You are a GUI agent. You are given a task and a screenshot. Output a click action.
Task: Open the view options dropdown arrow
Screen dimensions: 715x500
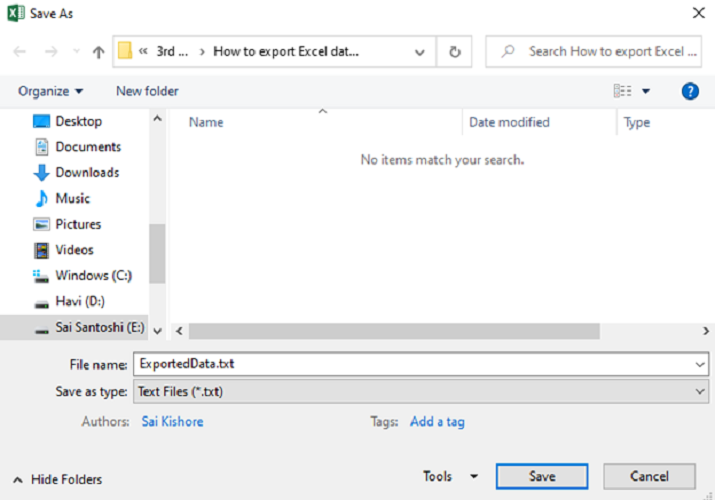pyautogui.click(x=646, y=91)
